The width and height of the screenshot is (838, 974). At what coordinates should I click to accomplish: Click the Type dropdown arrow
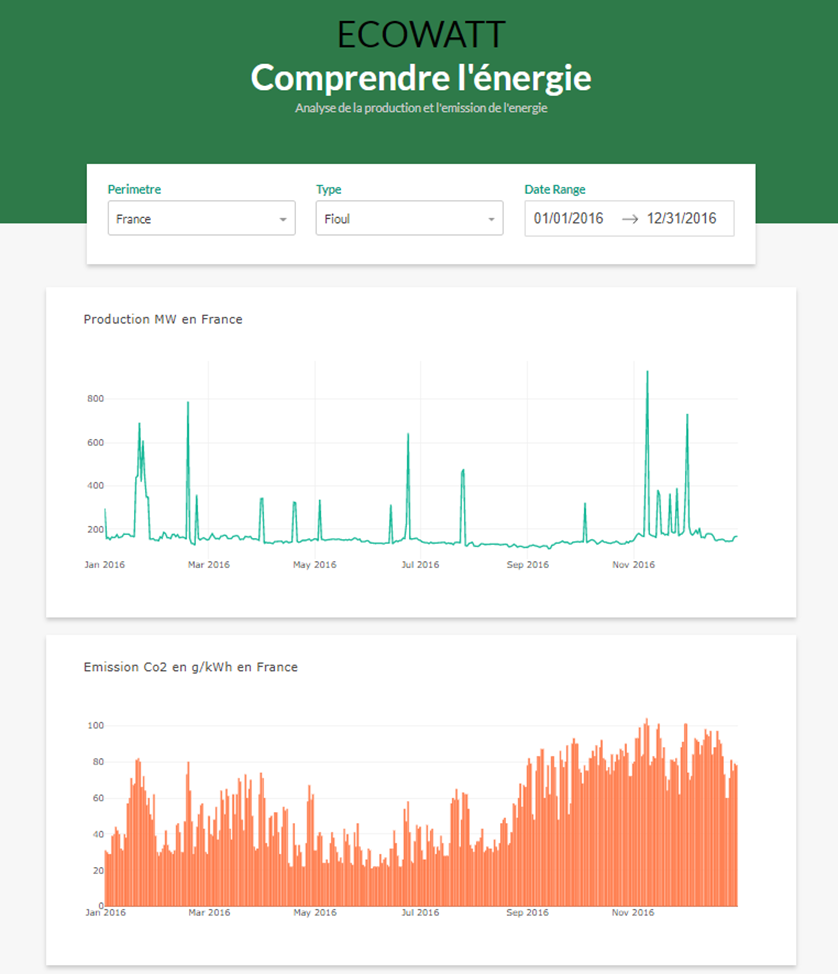click(x=492, y=218)
